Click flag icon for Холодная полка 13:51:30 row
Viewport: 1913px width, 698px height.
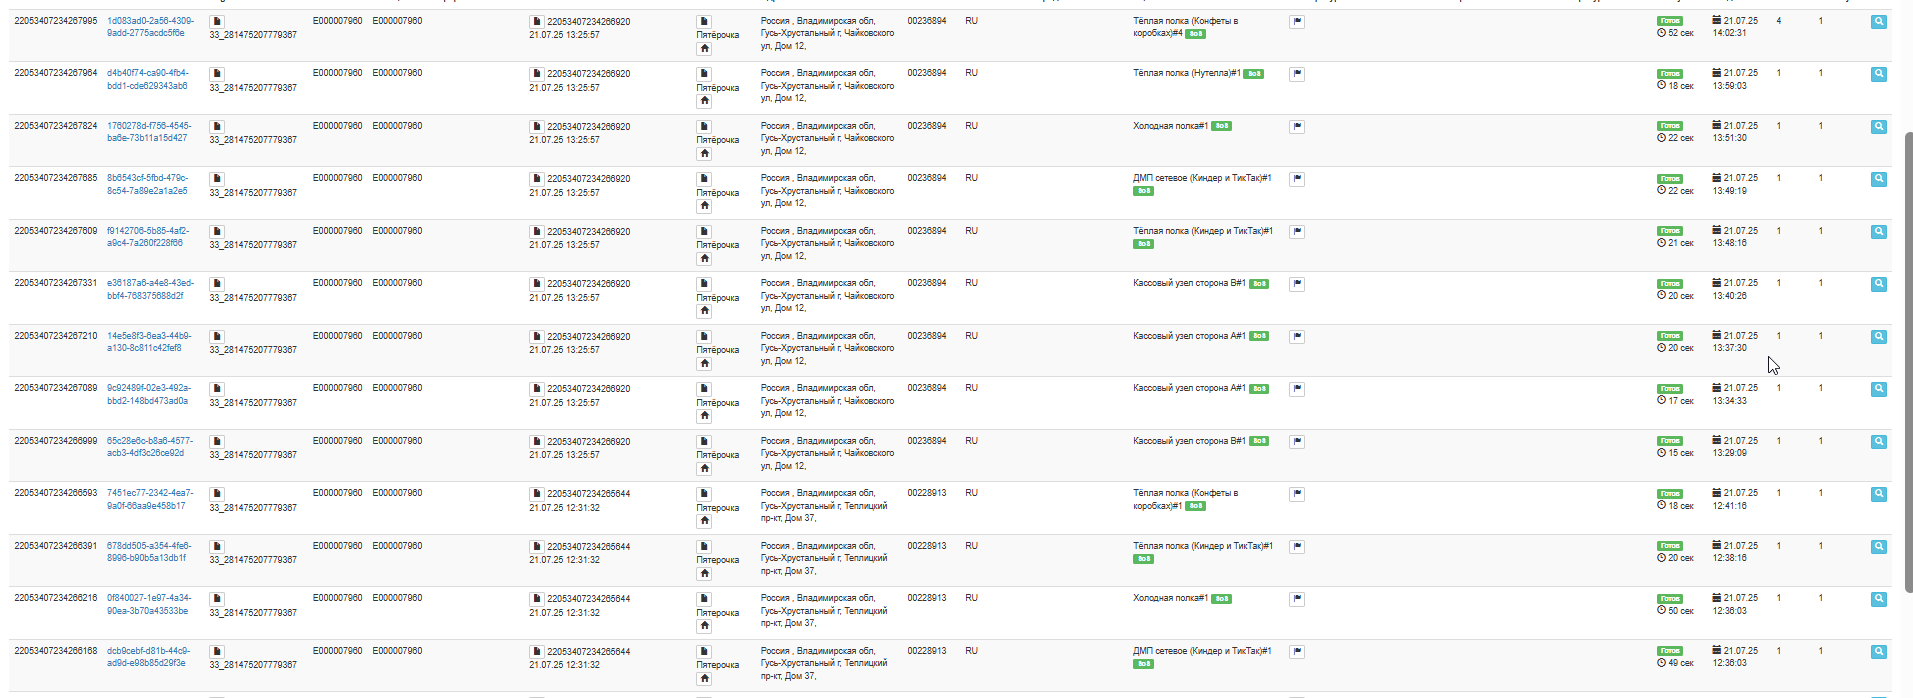[x=1297, y=127]
